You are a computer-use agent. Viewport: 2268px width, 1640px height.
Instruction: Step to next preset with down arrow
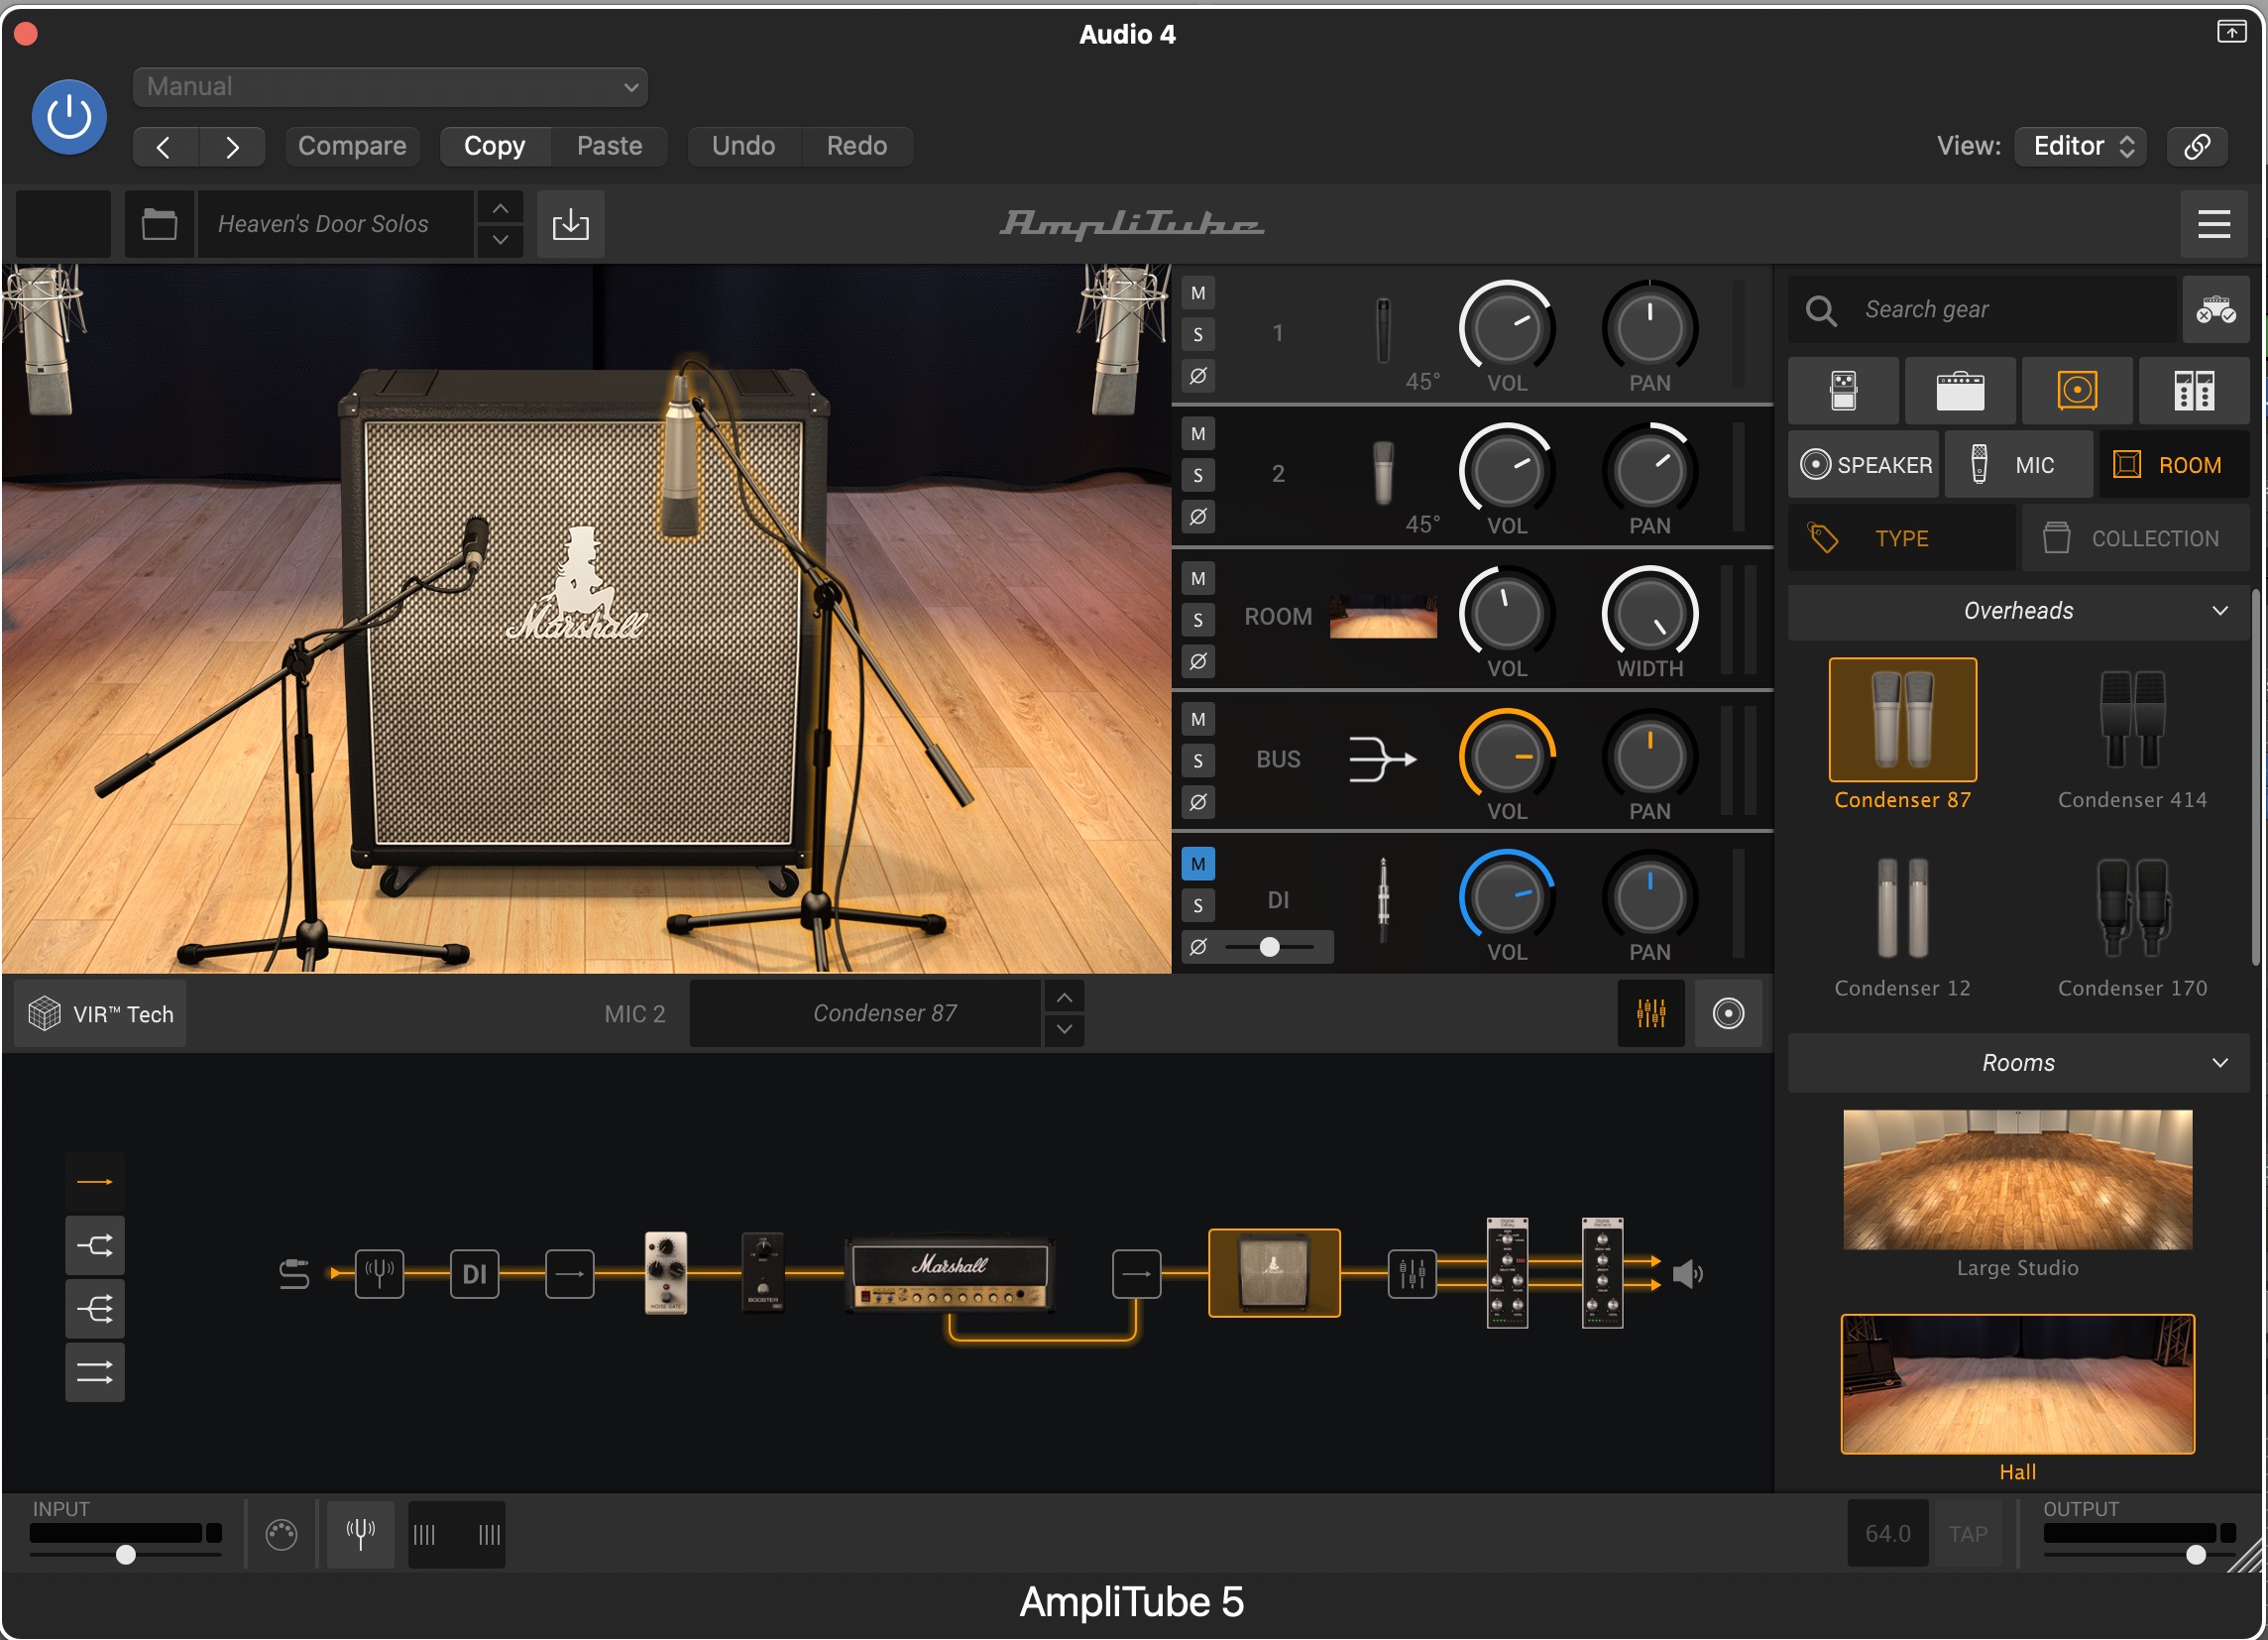point(500,240)
